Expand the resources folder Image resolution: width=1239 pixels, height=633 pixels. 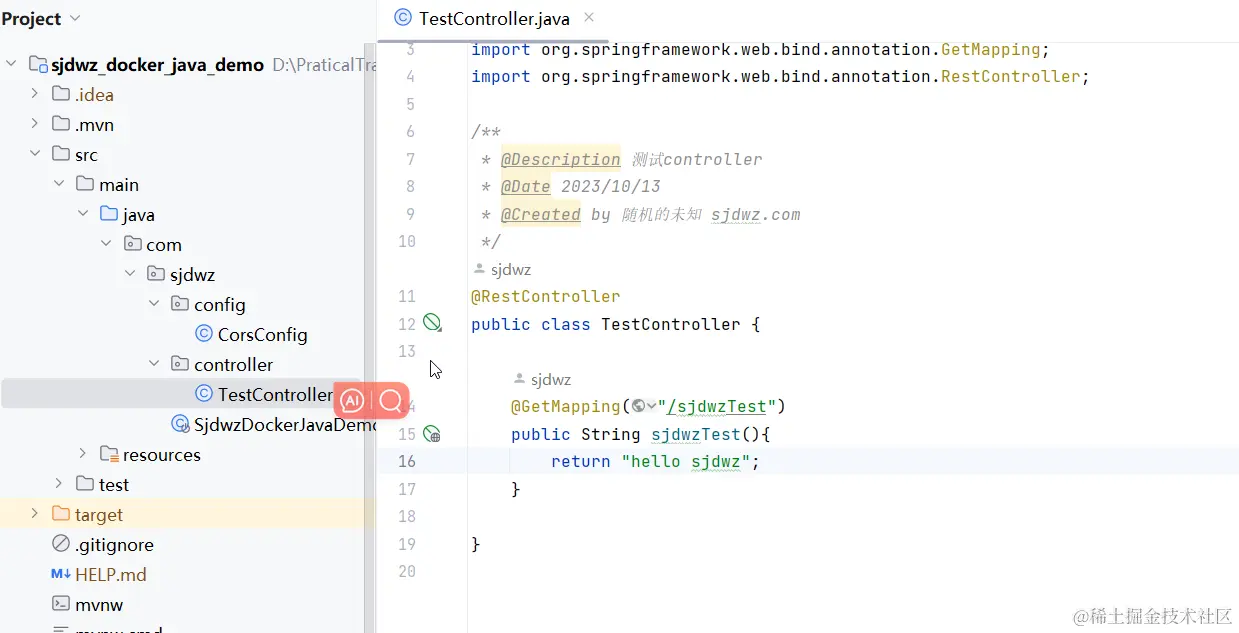(x=83, y=454)
